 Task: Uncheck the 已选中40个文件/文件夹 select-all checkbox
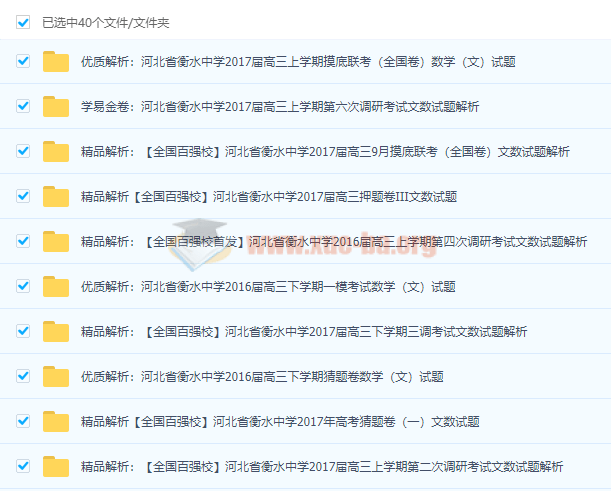pos(23,20)
